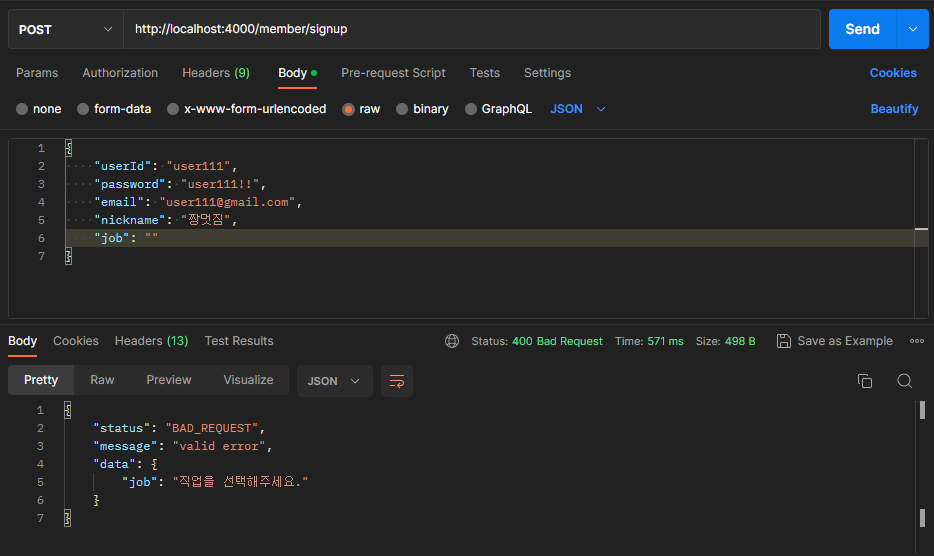Open the Pre-request Script tab
This screenshot has width=934, height=556.
[393, 73]
